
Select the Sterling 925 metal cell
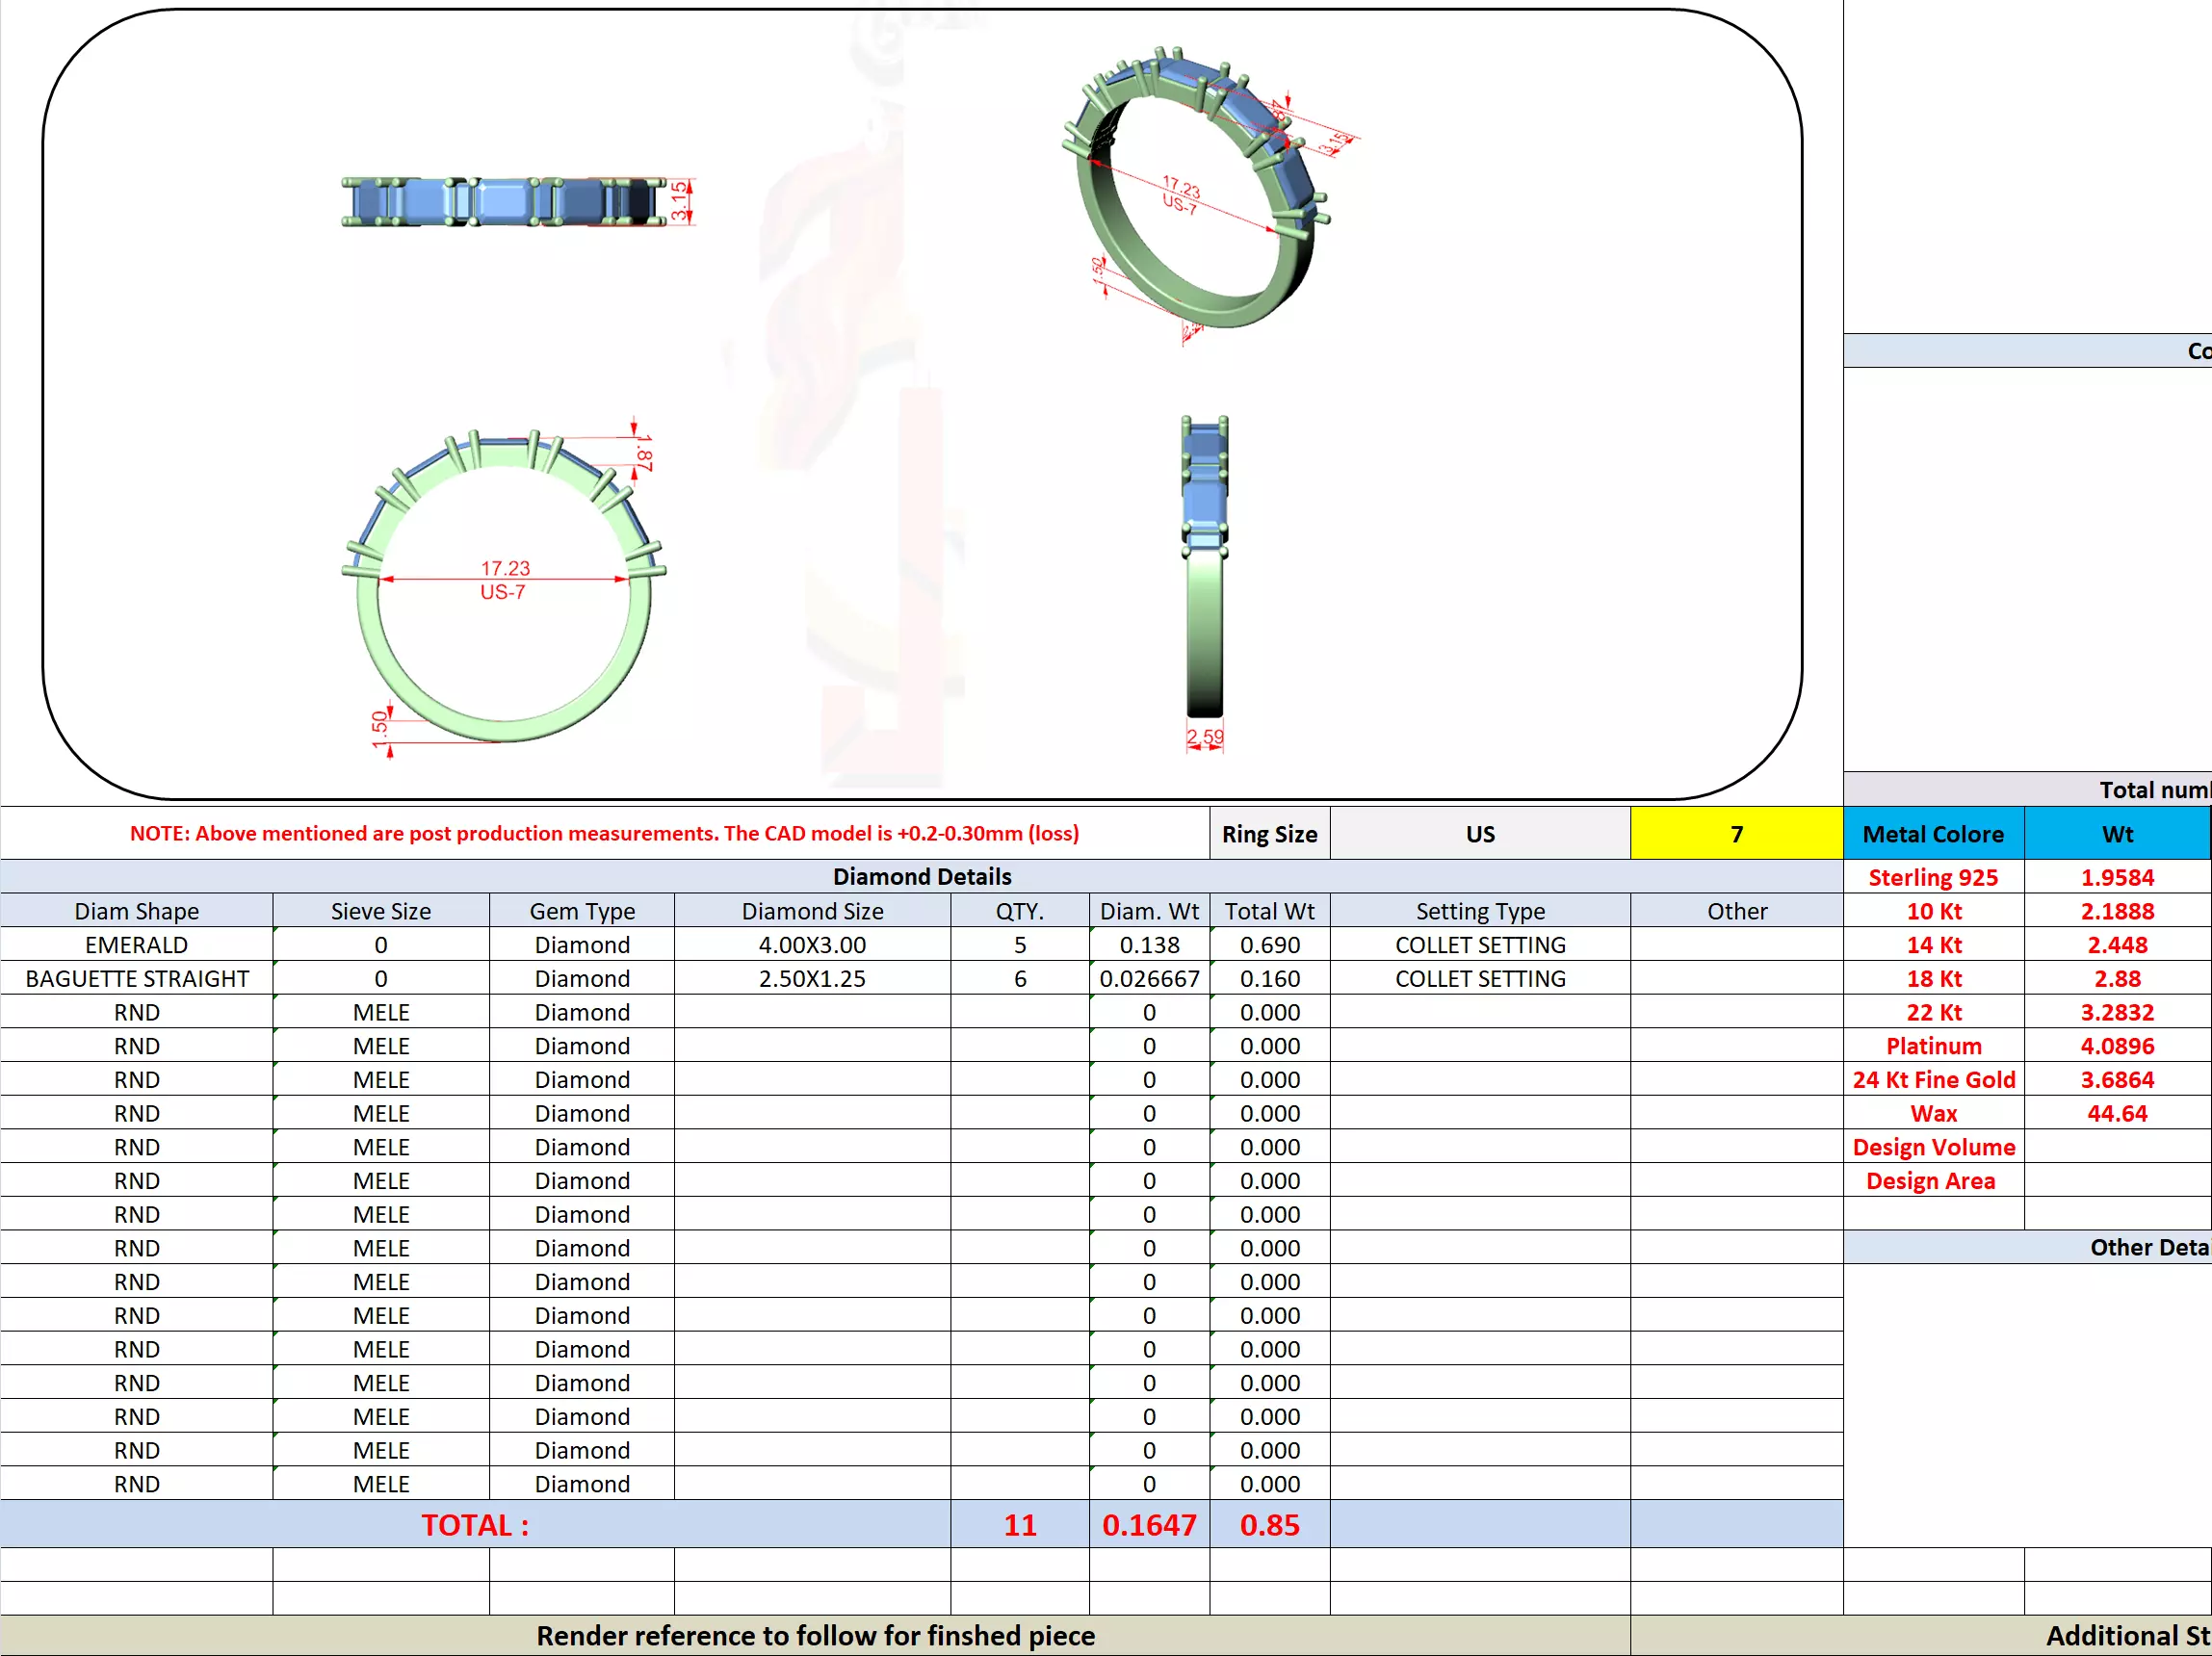[x=1932, y=877]
